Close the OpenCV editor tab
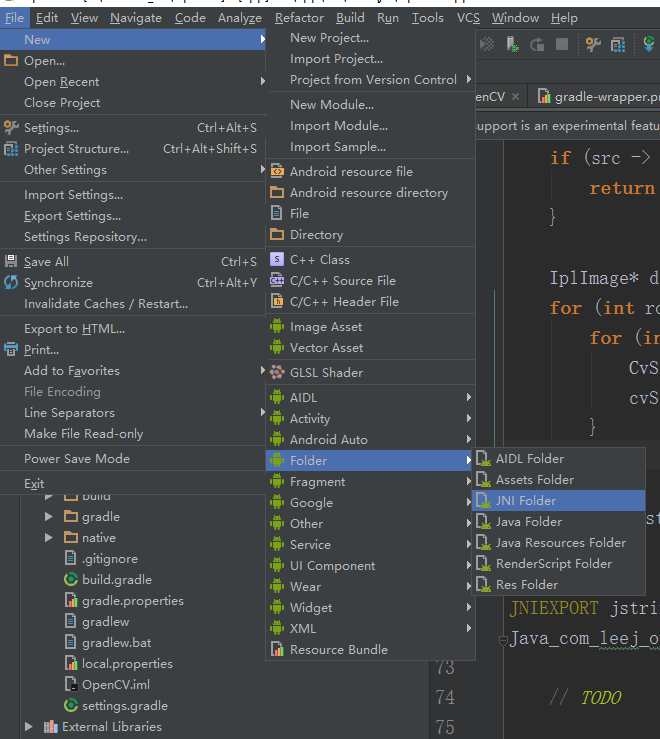Viewport: 660px width, 739px height. (515, 96)
